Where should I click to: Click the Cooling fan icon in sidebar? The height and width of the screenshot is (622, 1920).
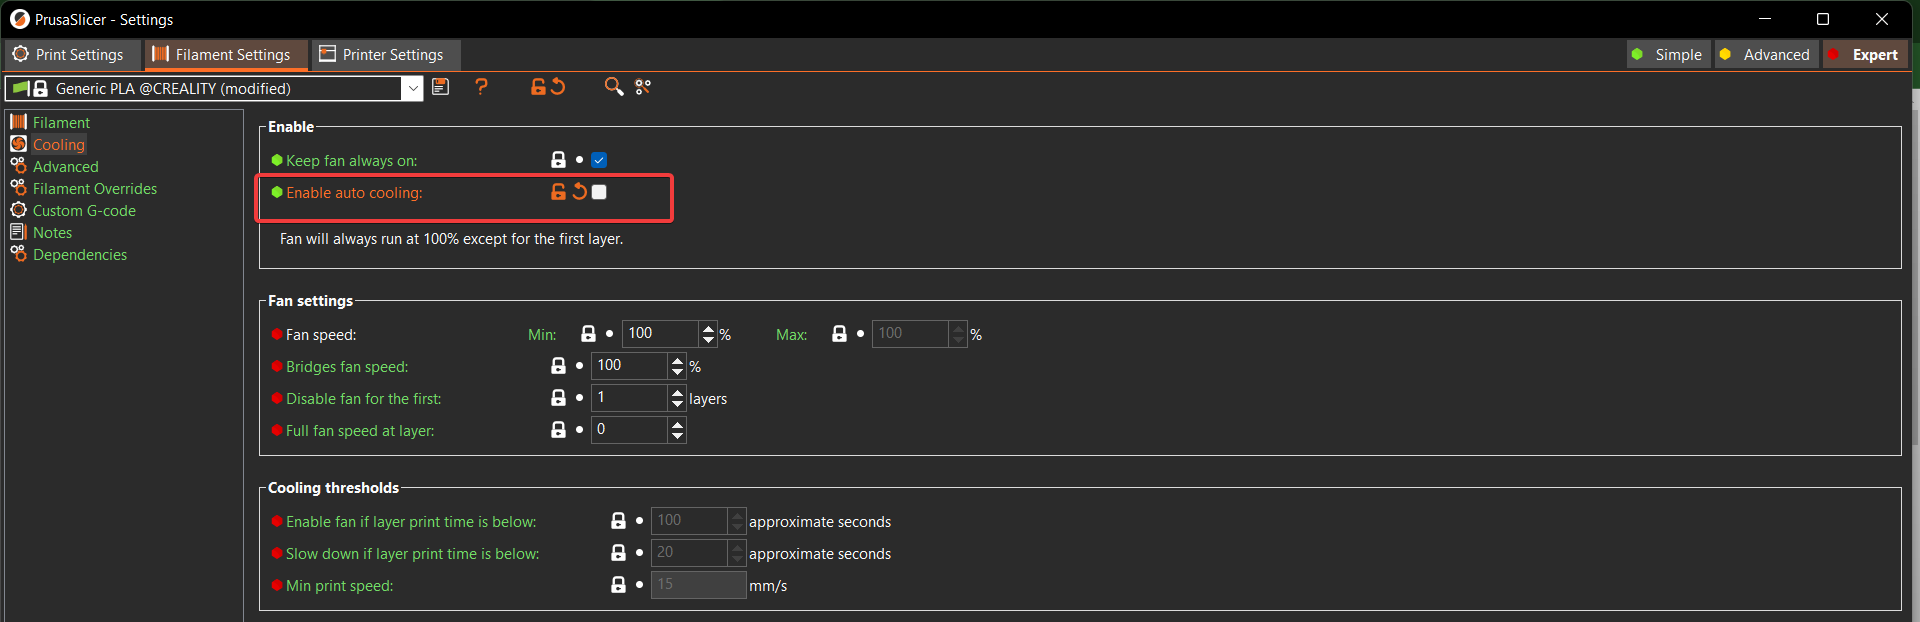18,144
